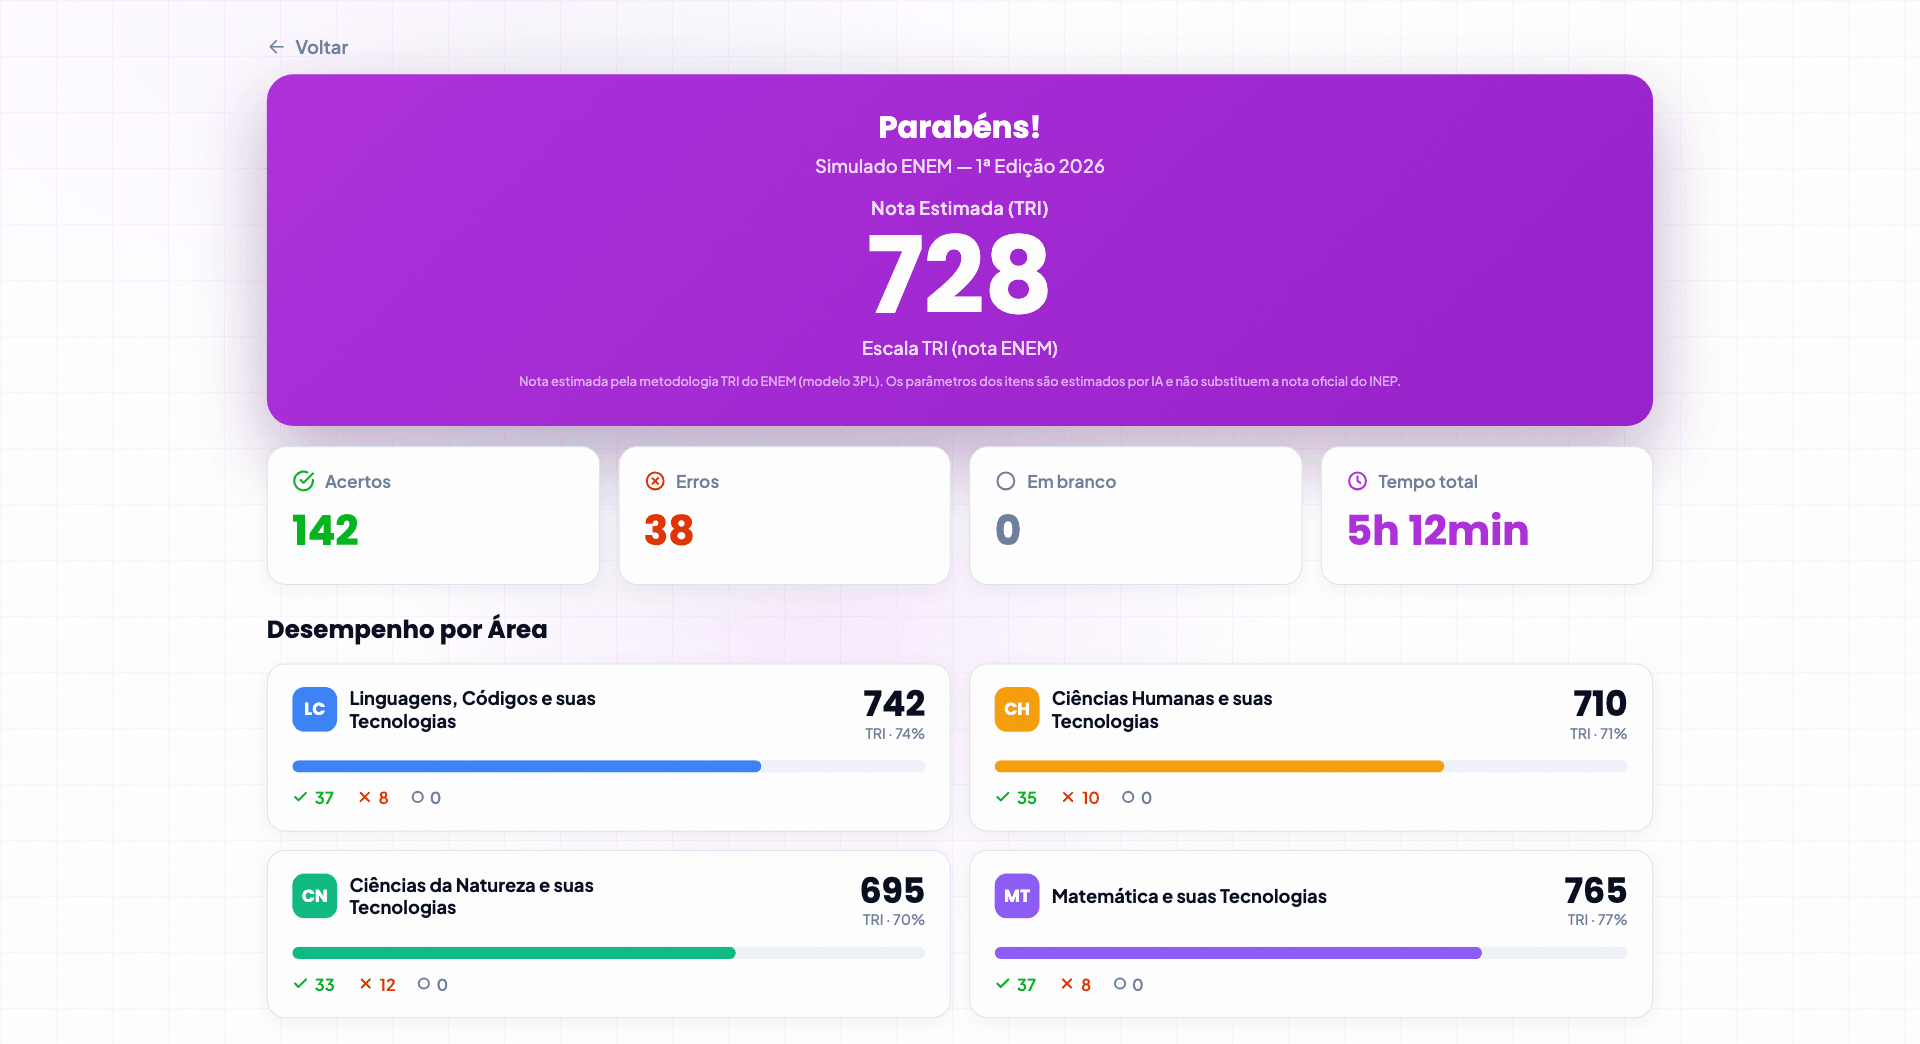
Task: Click the Parabéns! heading
Action: 959,127
